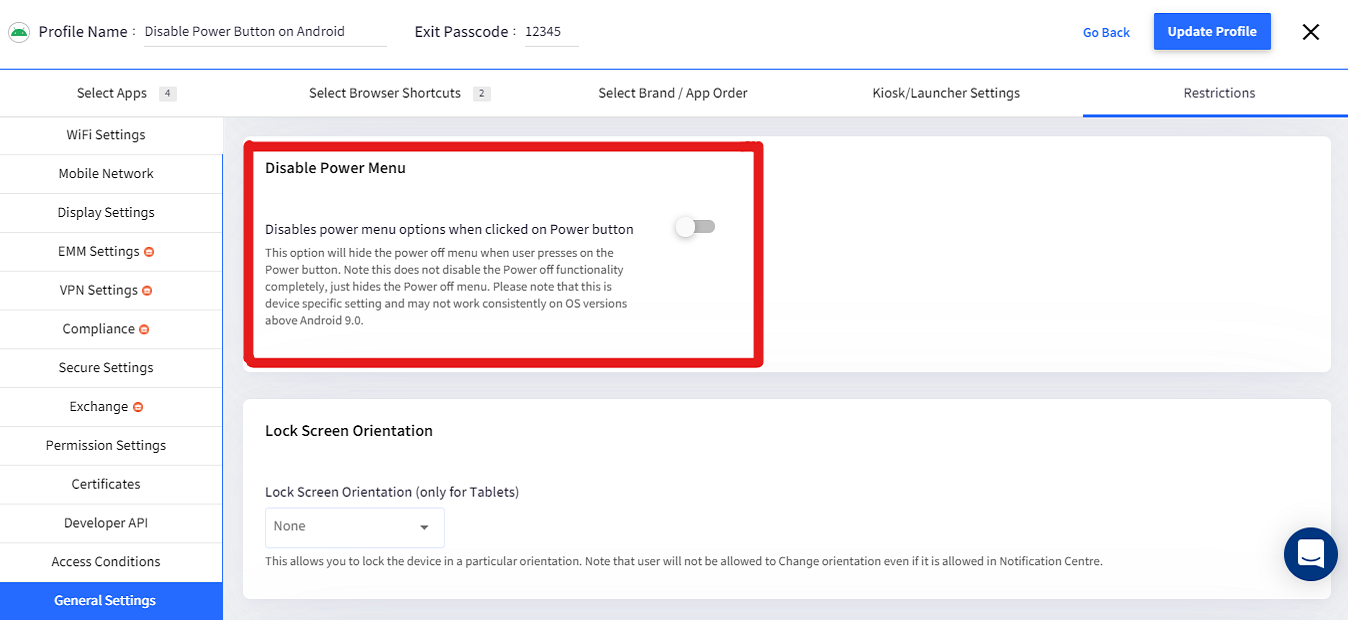This screenshot has height=620, width=1348.
Task: Open EMM Settings in the sidebar
Action: point(111,252)
